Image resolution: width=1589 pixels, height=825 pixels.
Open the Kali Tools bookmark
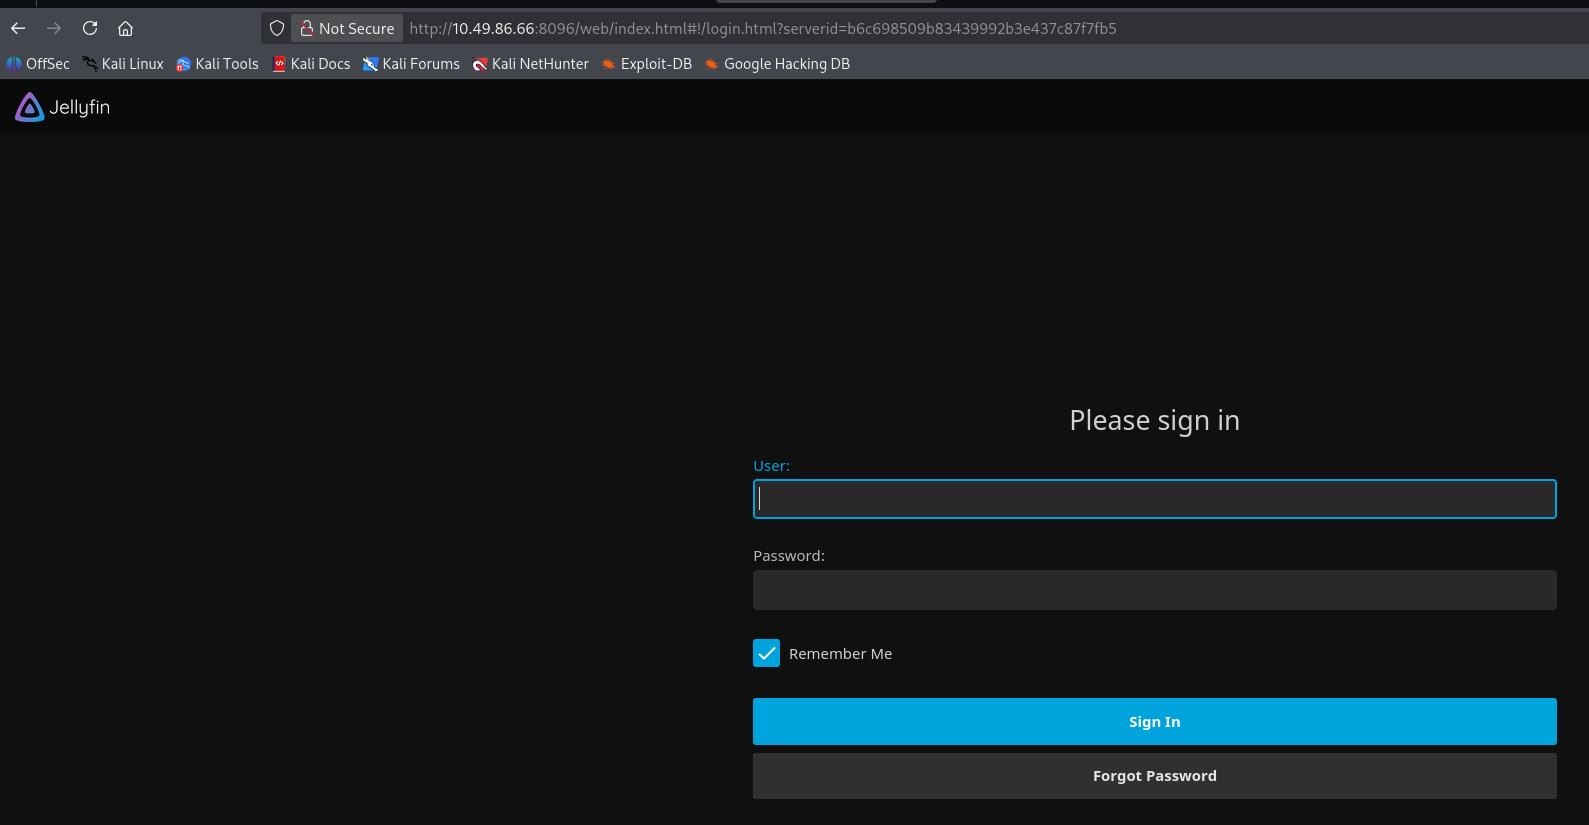(x=217, y=64)
